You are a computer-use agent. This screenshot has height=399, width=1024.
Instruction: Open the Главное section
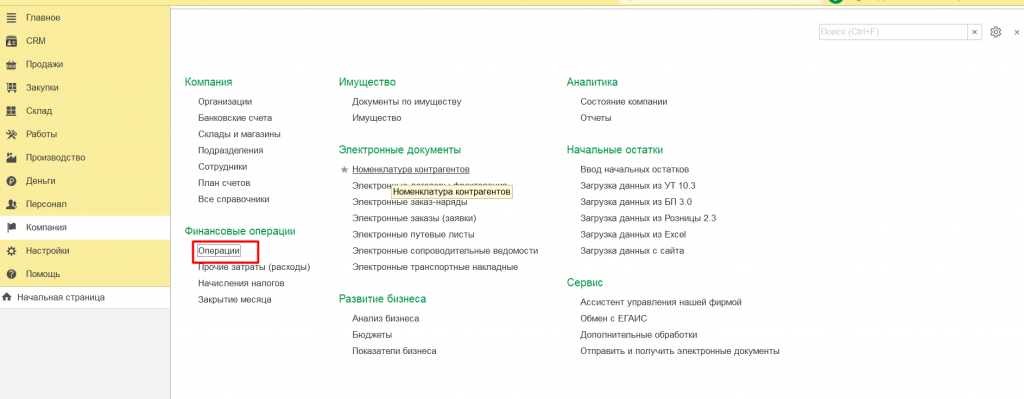pos(43,18)
